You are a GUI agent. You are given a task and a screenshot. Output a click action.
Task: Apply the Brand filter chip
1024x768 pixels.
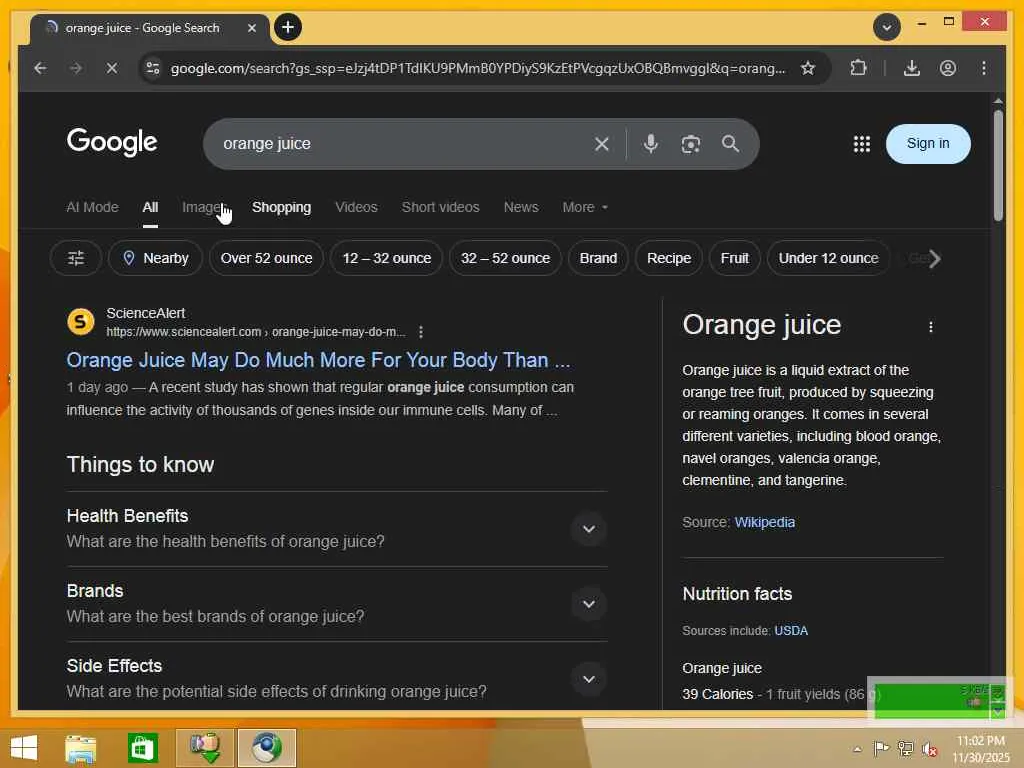click(x=598, y=258)
